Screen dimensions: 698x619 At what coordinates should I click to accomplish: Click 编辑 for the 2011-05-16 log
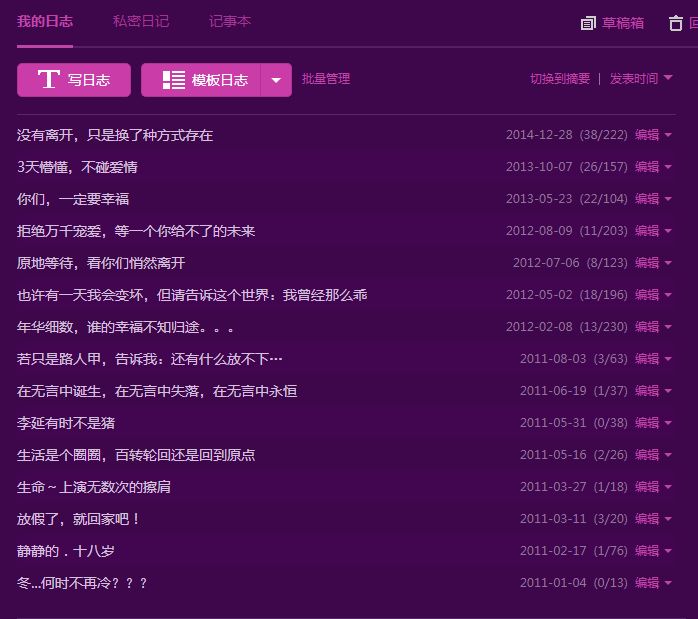click(x=647, y=455)
